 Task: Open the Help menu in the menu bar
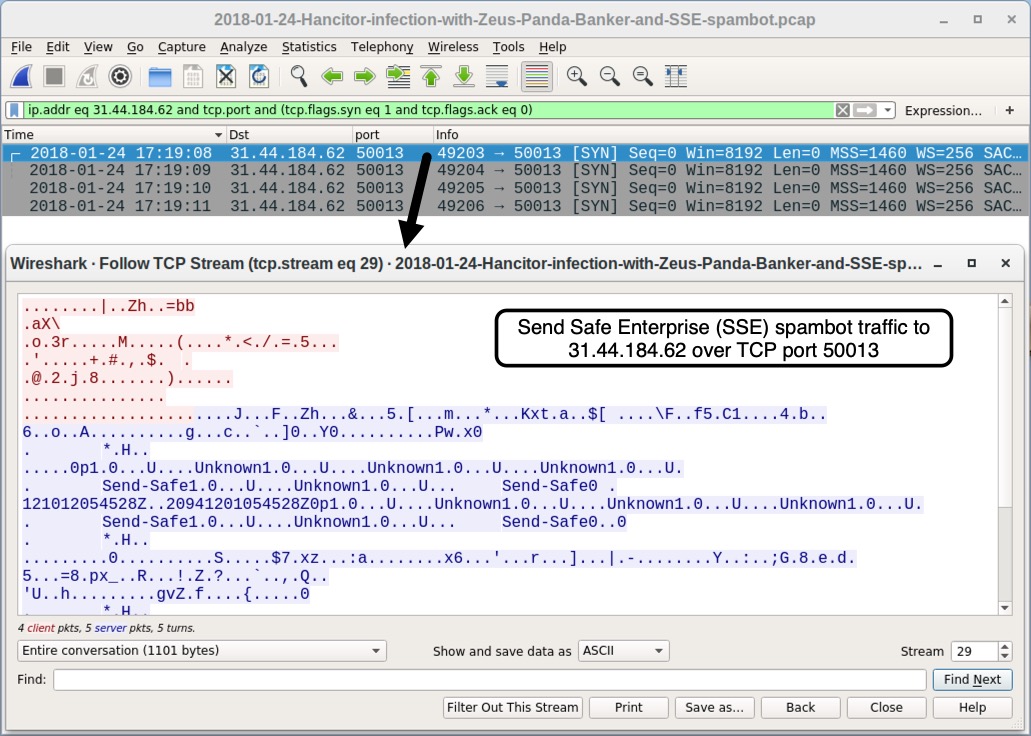(552, 47)
